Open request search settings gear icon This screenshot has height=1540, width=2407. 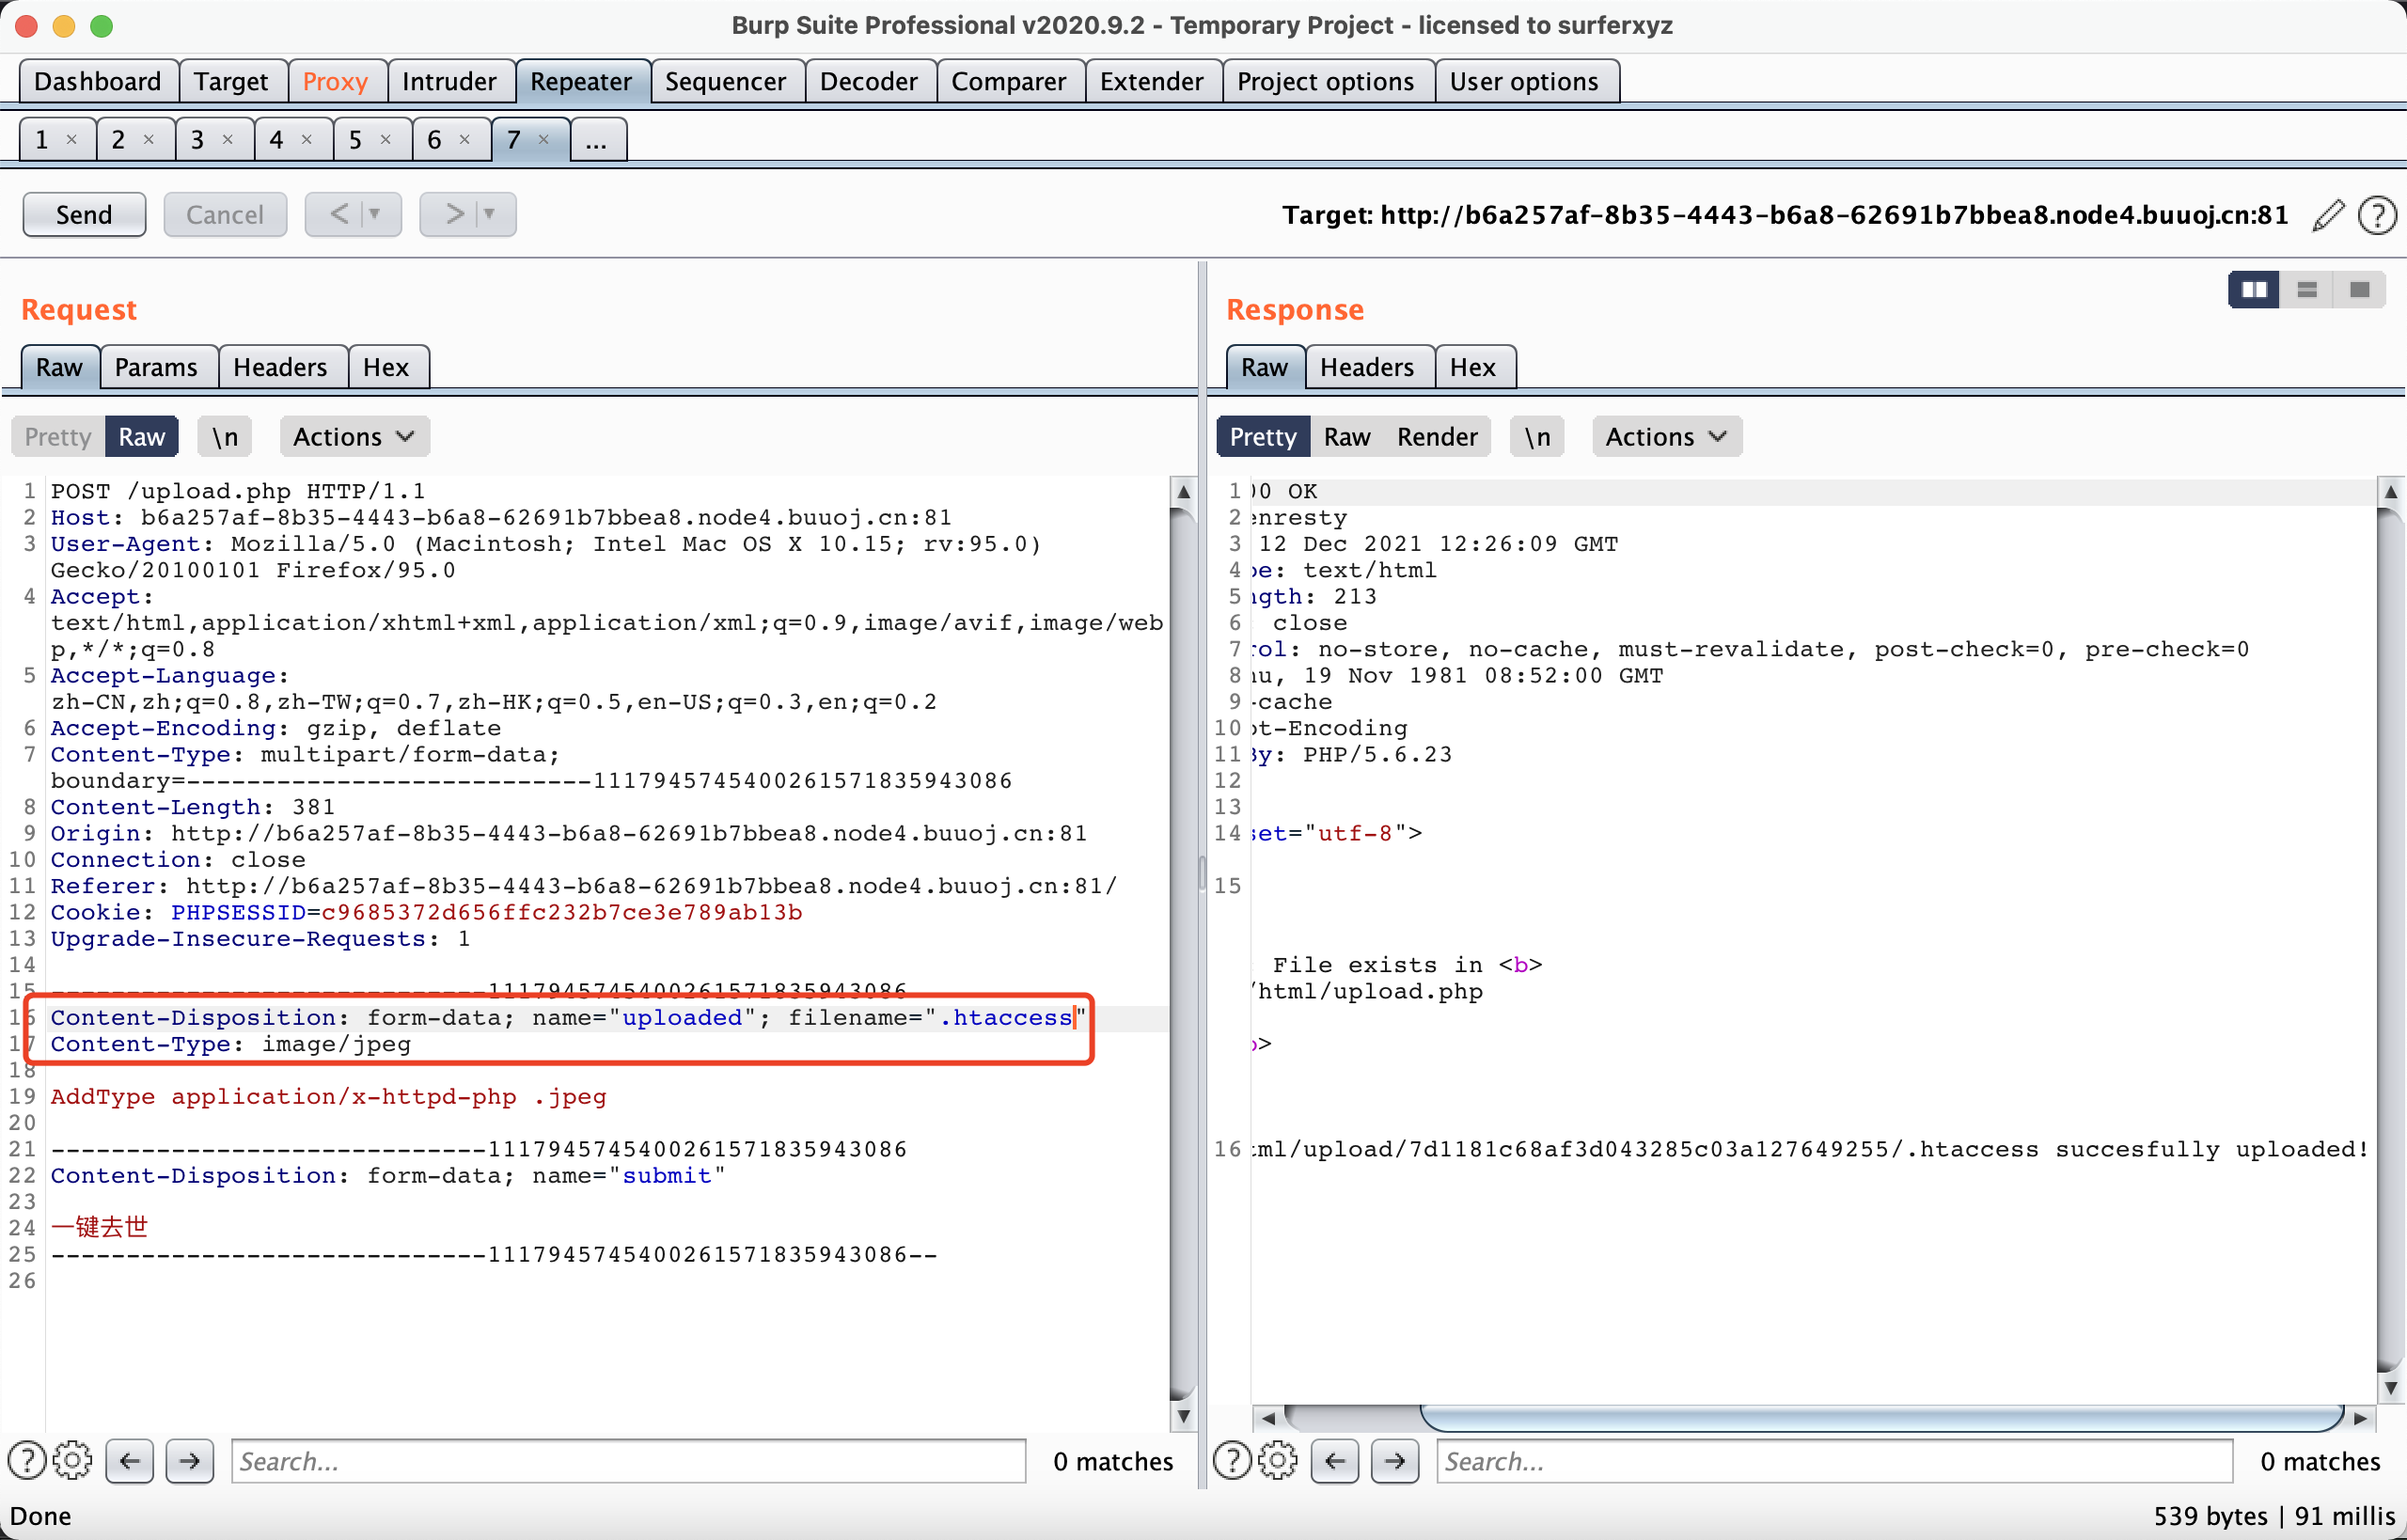72,1461
